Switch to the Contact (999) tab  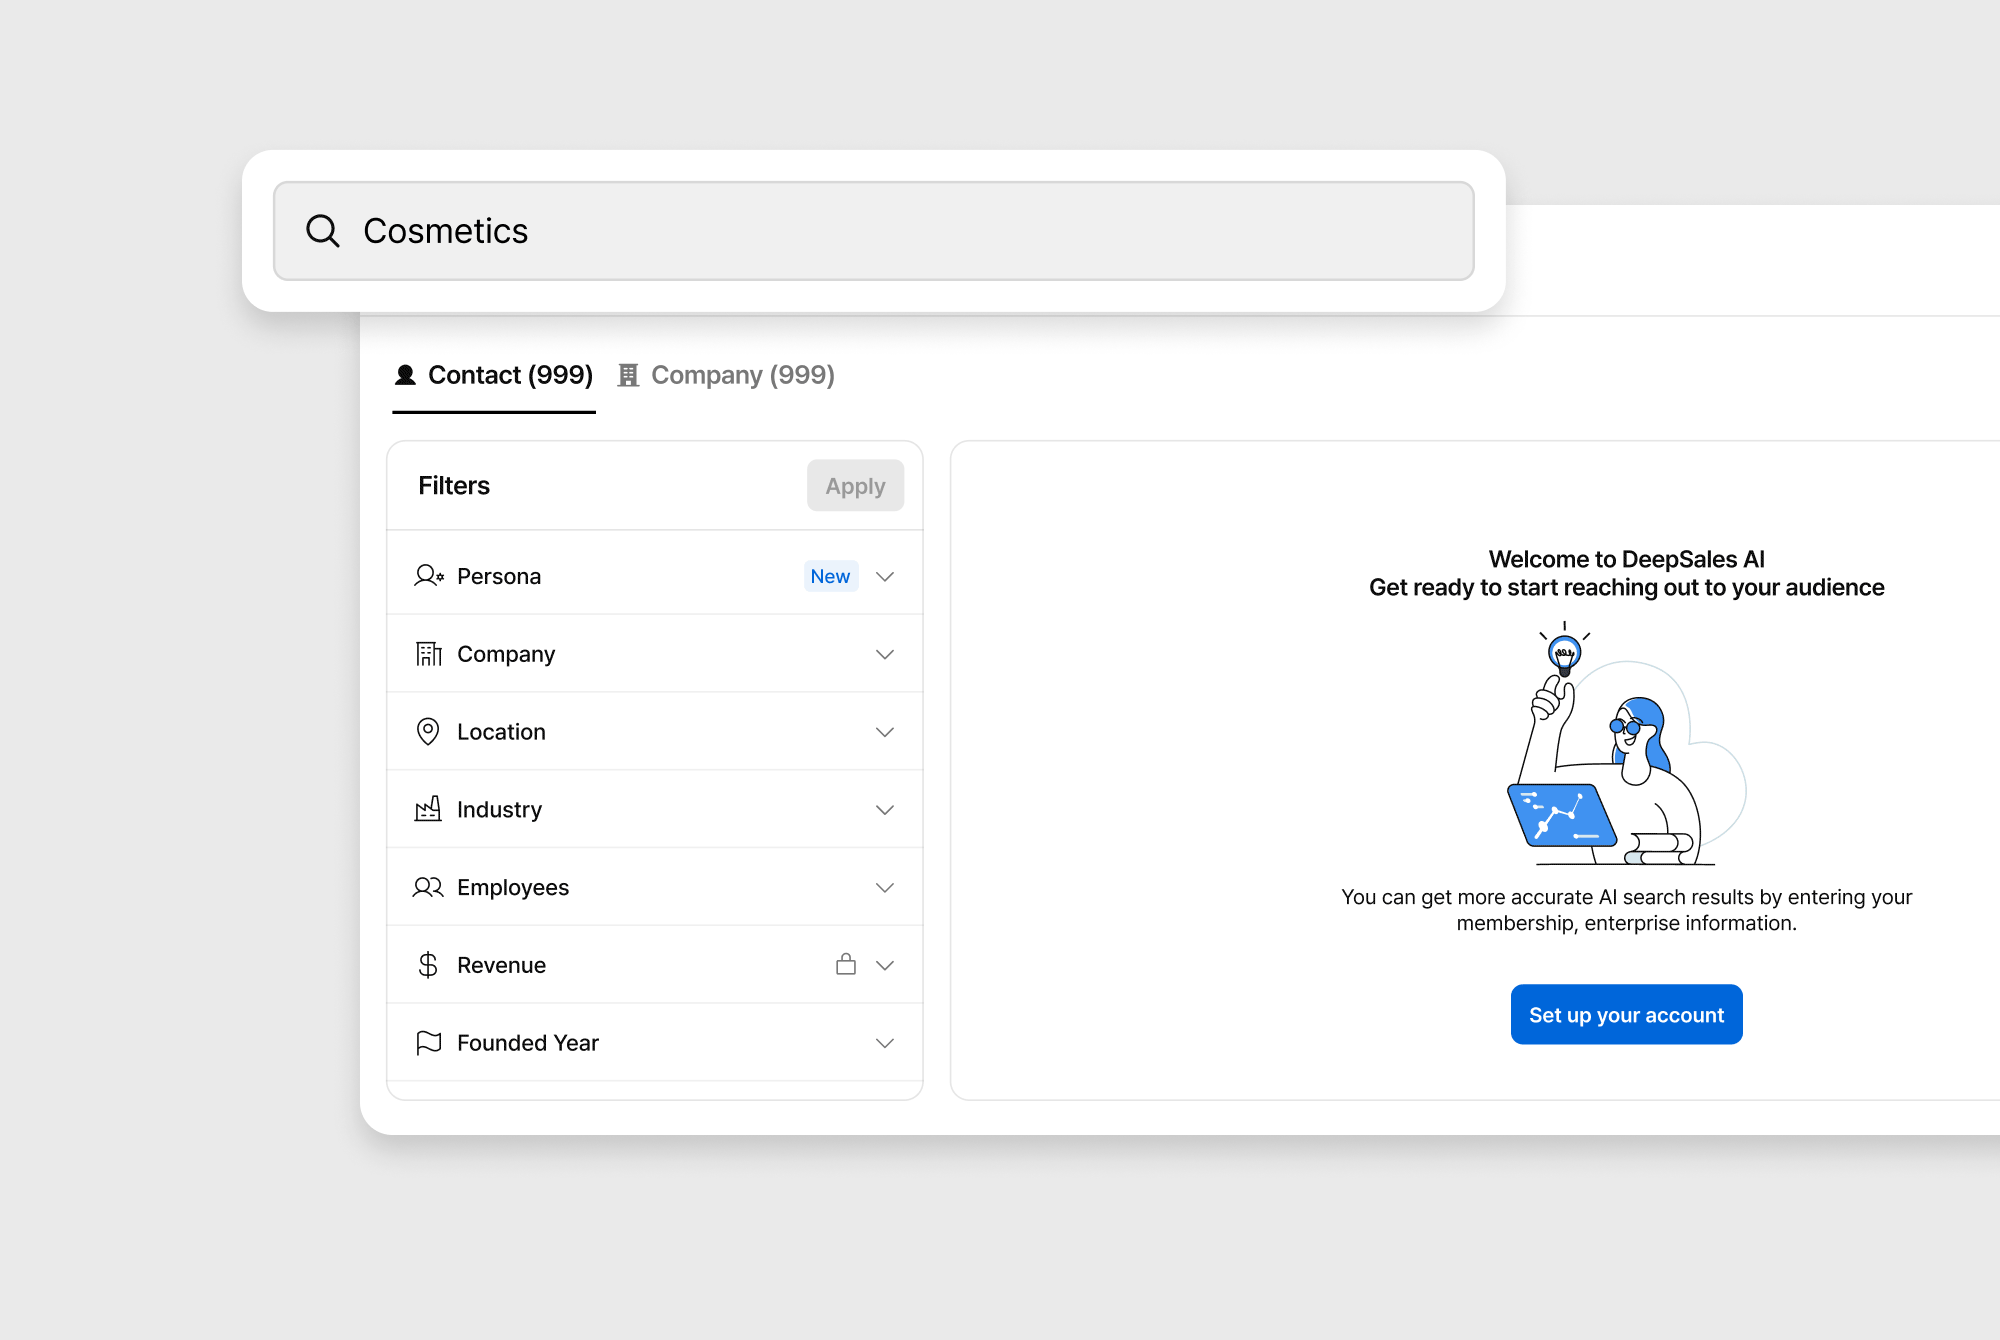coord(495,376)
